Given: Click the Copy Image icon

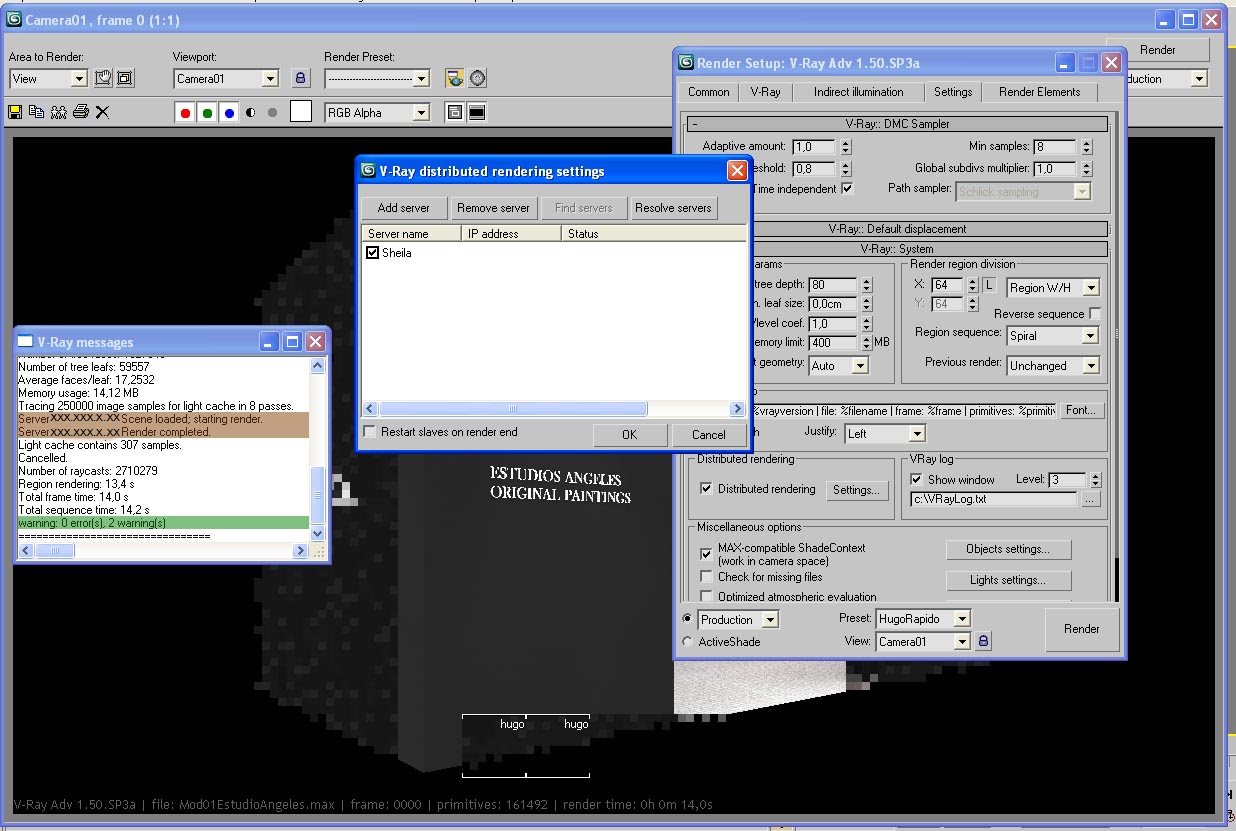Looking at the screenshot, I should point(37,112).
